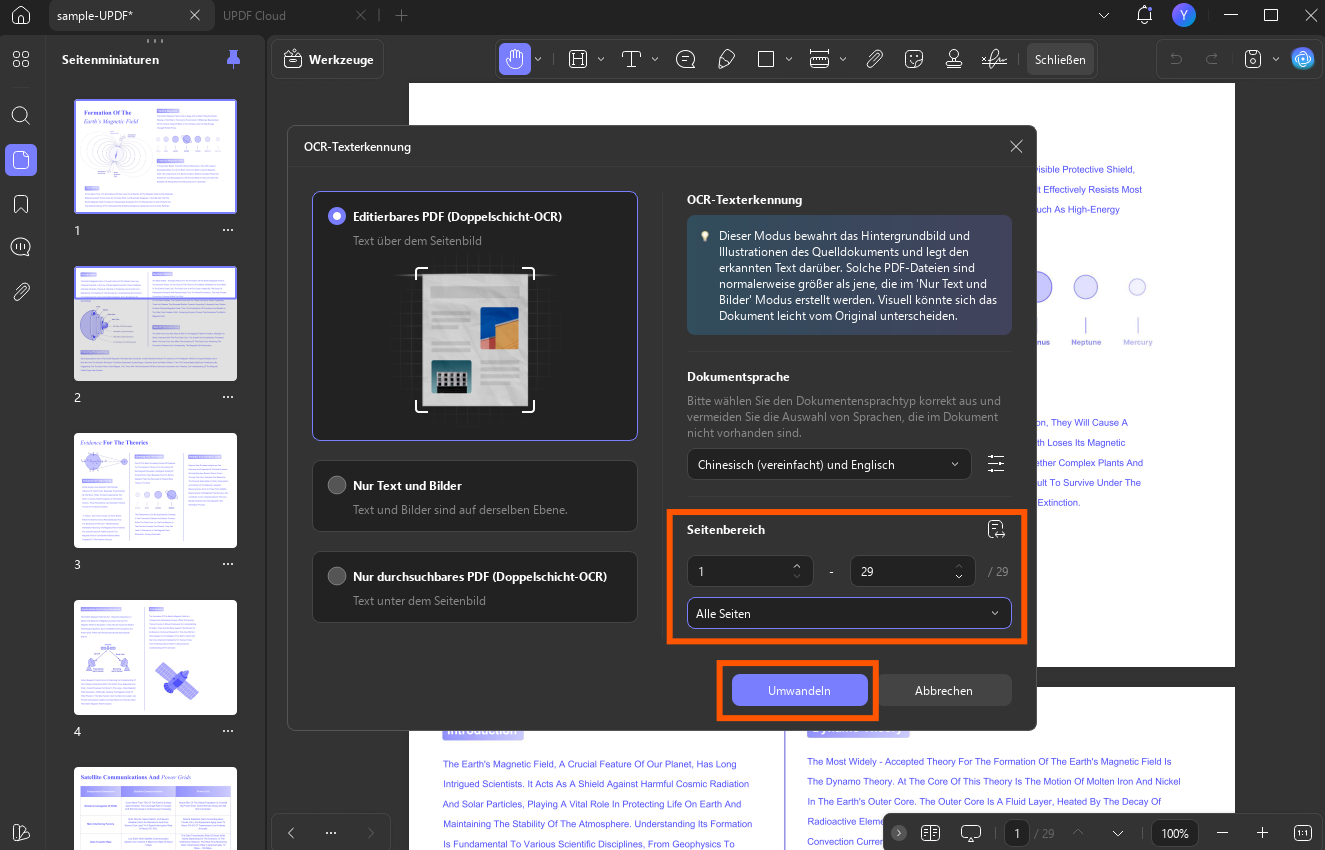Select the hand tool

click(x=514, y=59)
